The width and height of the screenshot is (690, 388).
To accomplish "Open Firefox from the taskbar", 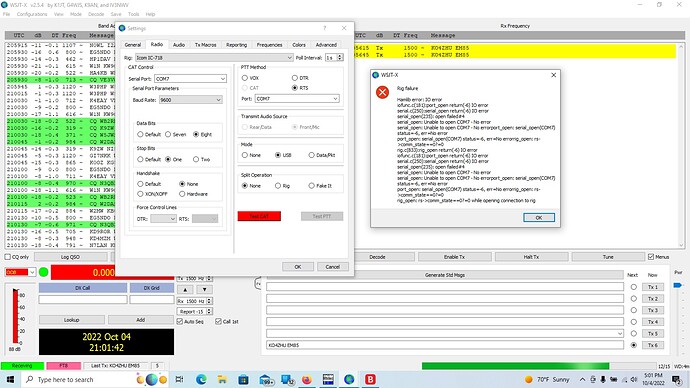I will pyautogui.click(x=307, y=379).
